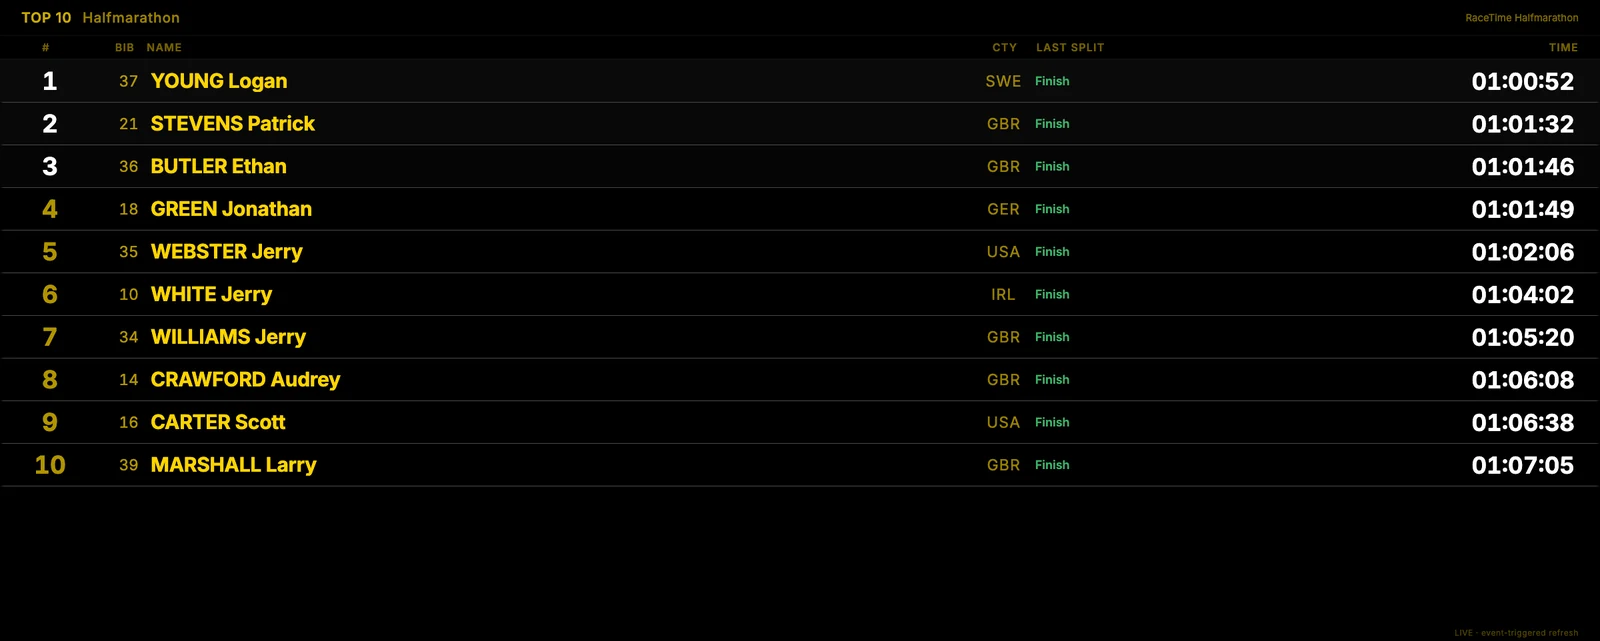Click rank number 10 in MARSHALL row
The height and width of the screenshot is (641, 1600).
click(x=50, y=465)
